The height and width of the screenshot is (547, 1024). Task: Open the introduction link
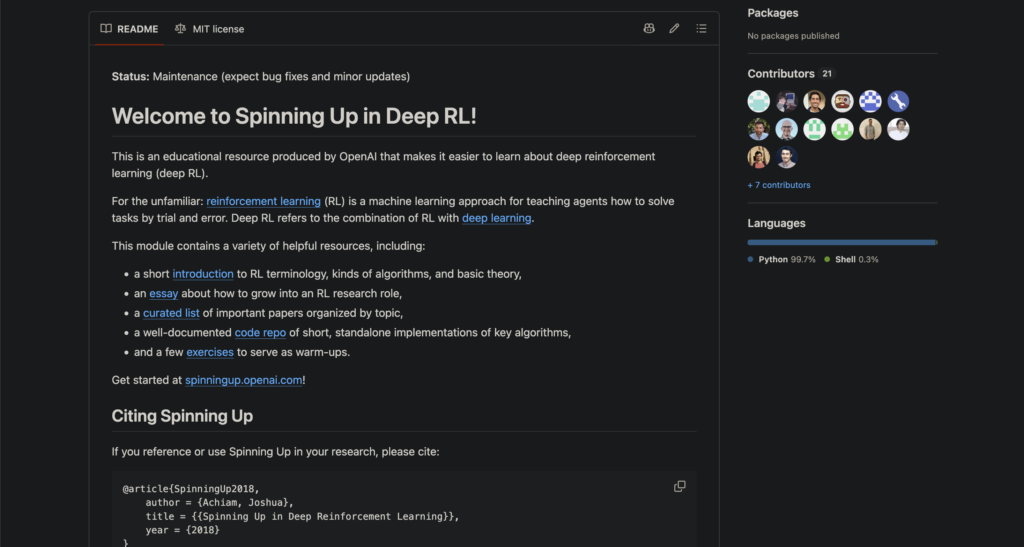202,274
